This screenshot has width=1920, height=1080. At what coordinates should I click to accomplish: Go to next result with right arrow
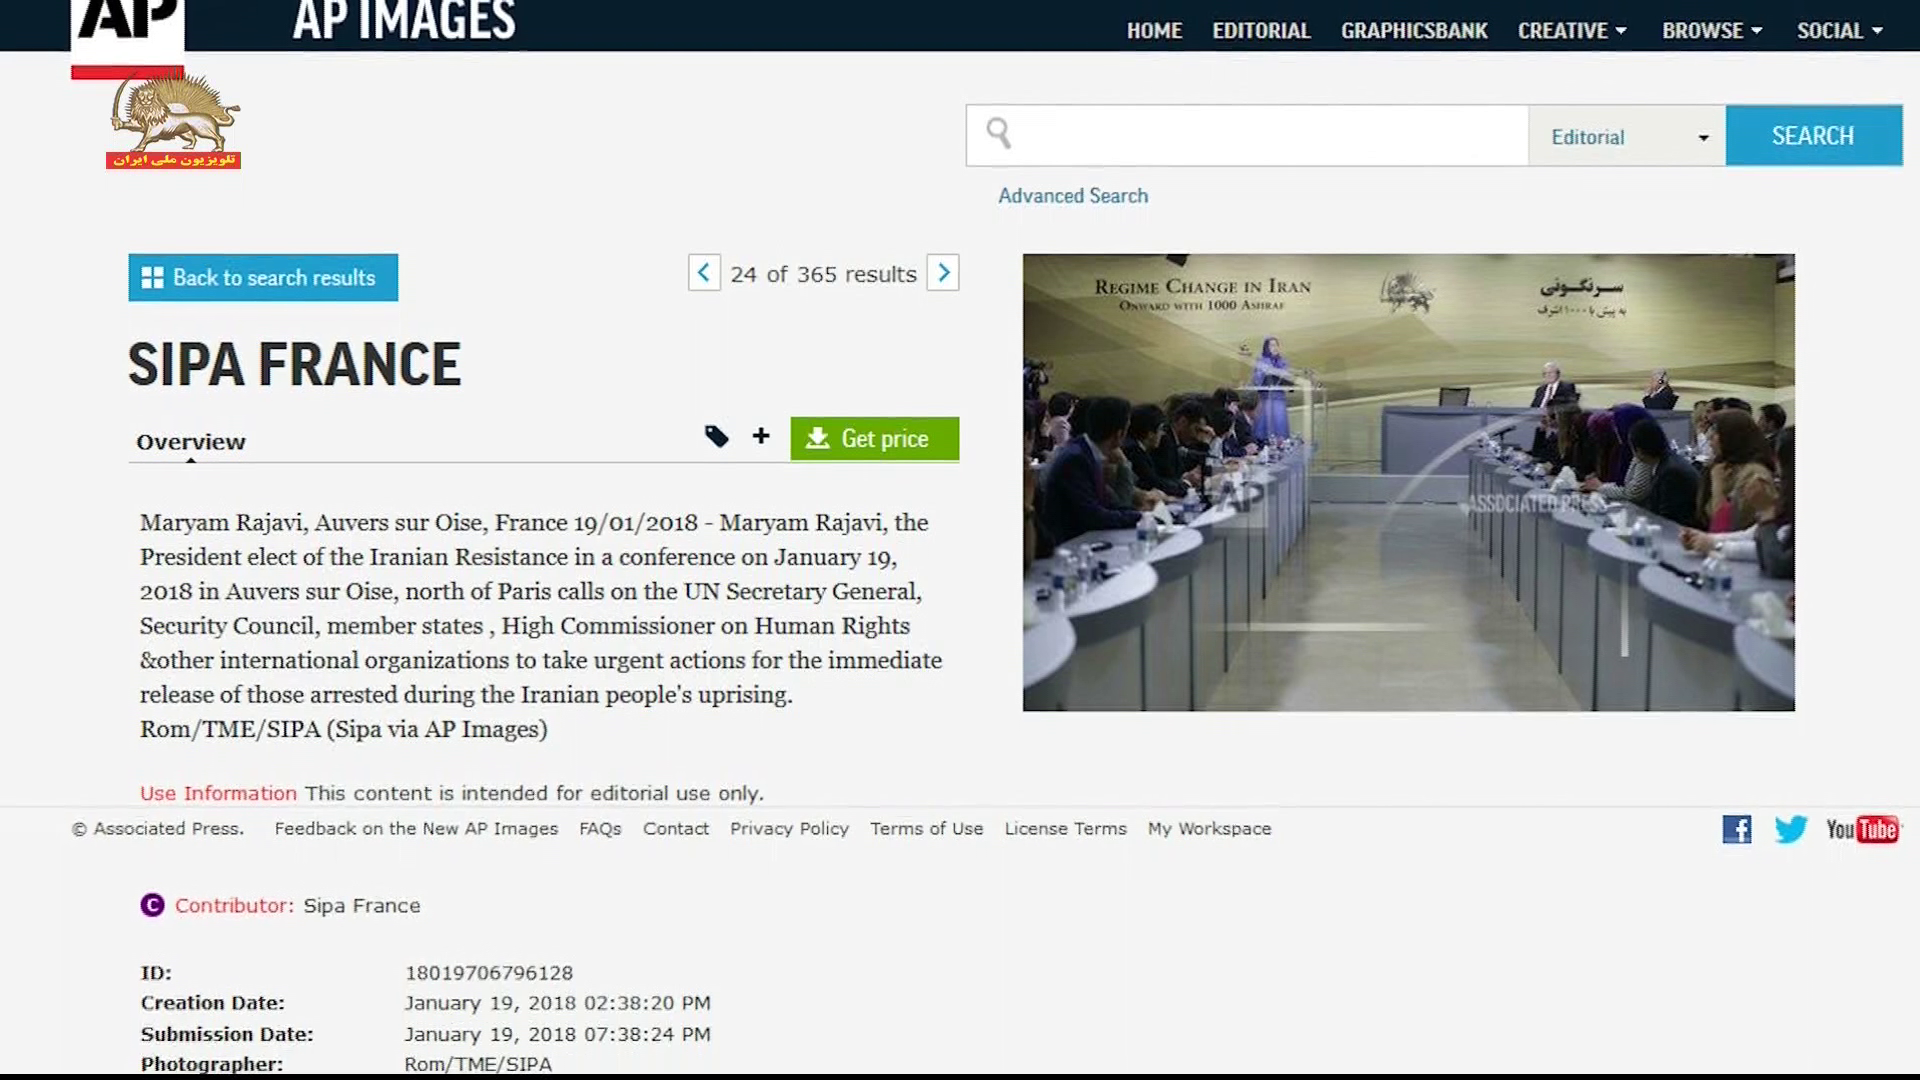pos(943,273)
